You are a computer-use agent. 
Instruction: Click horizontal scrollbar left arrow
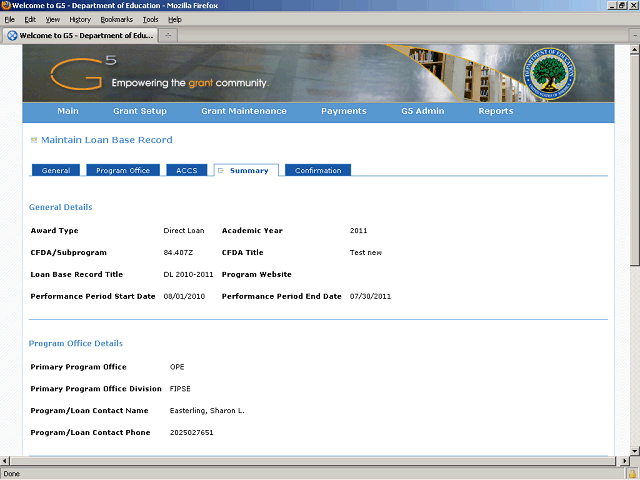point(4,461)
